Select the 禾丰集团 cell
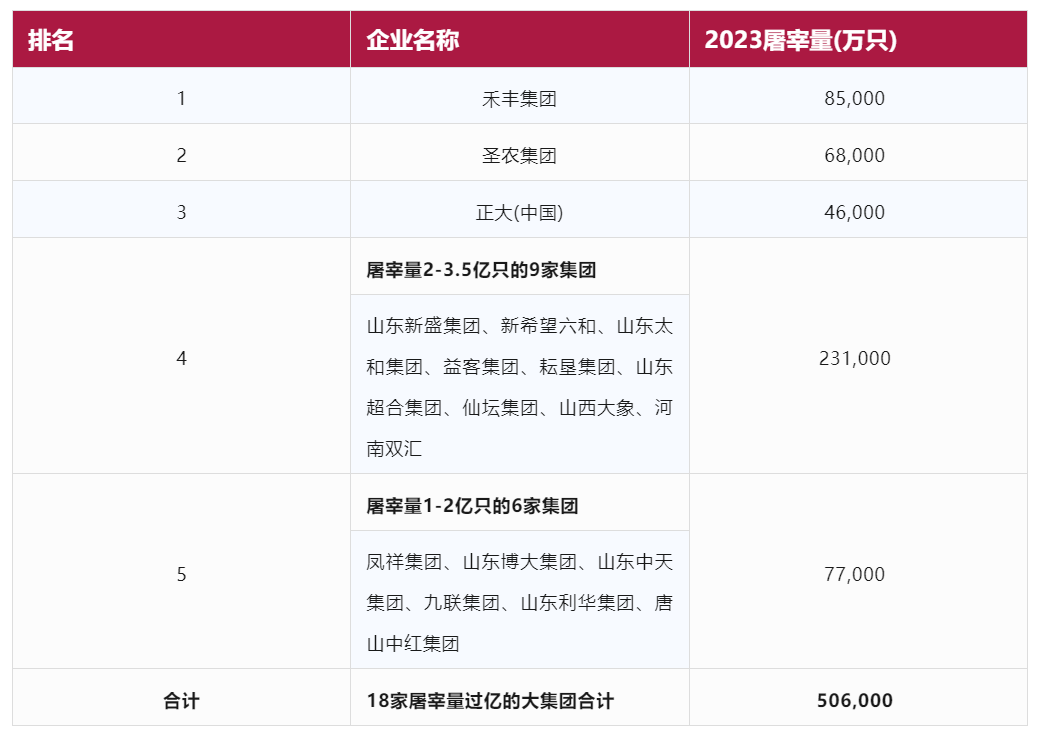 [x=520, y=96]
